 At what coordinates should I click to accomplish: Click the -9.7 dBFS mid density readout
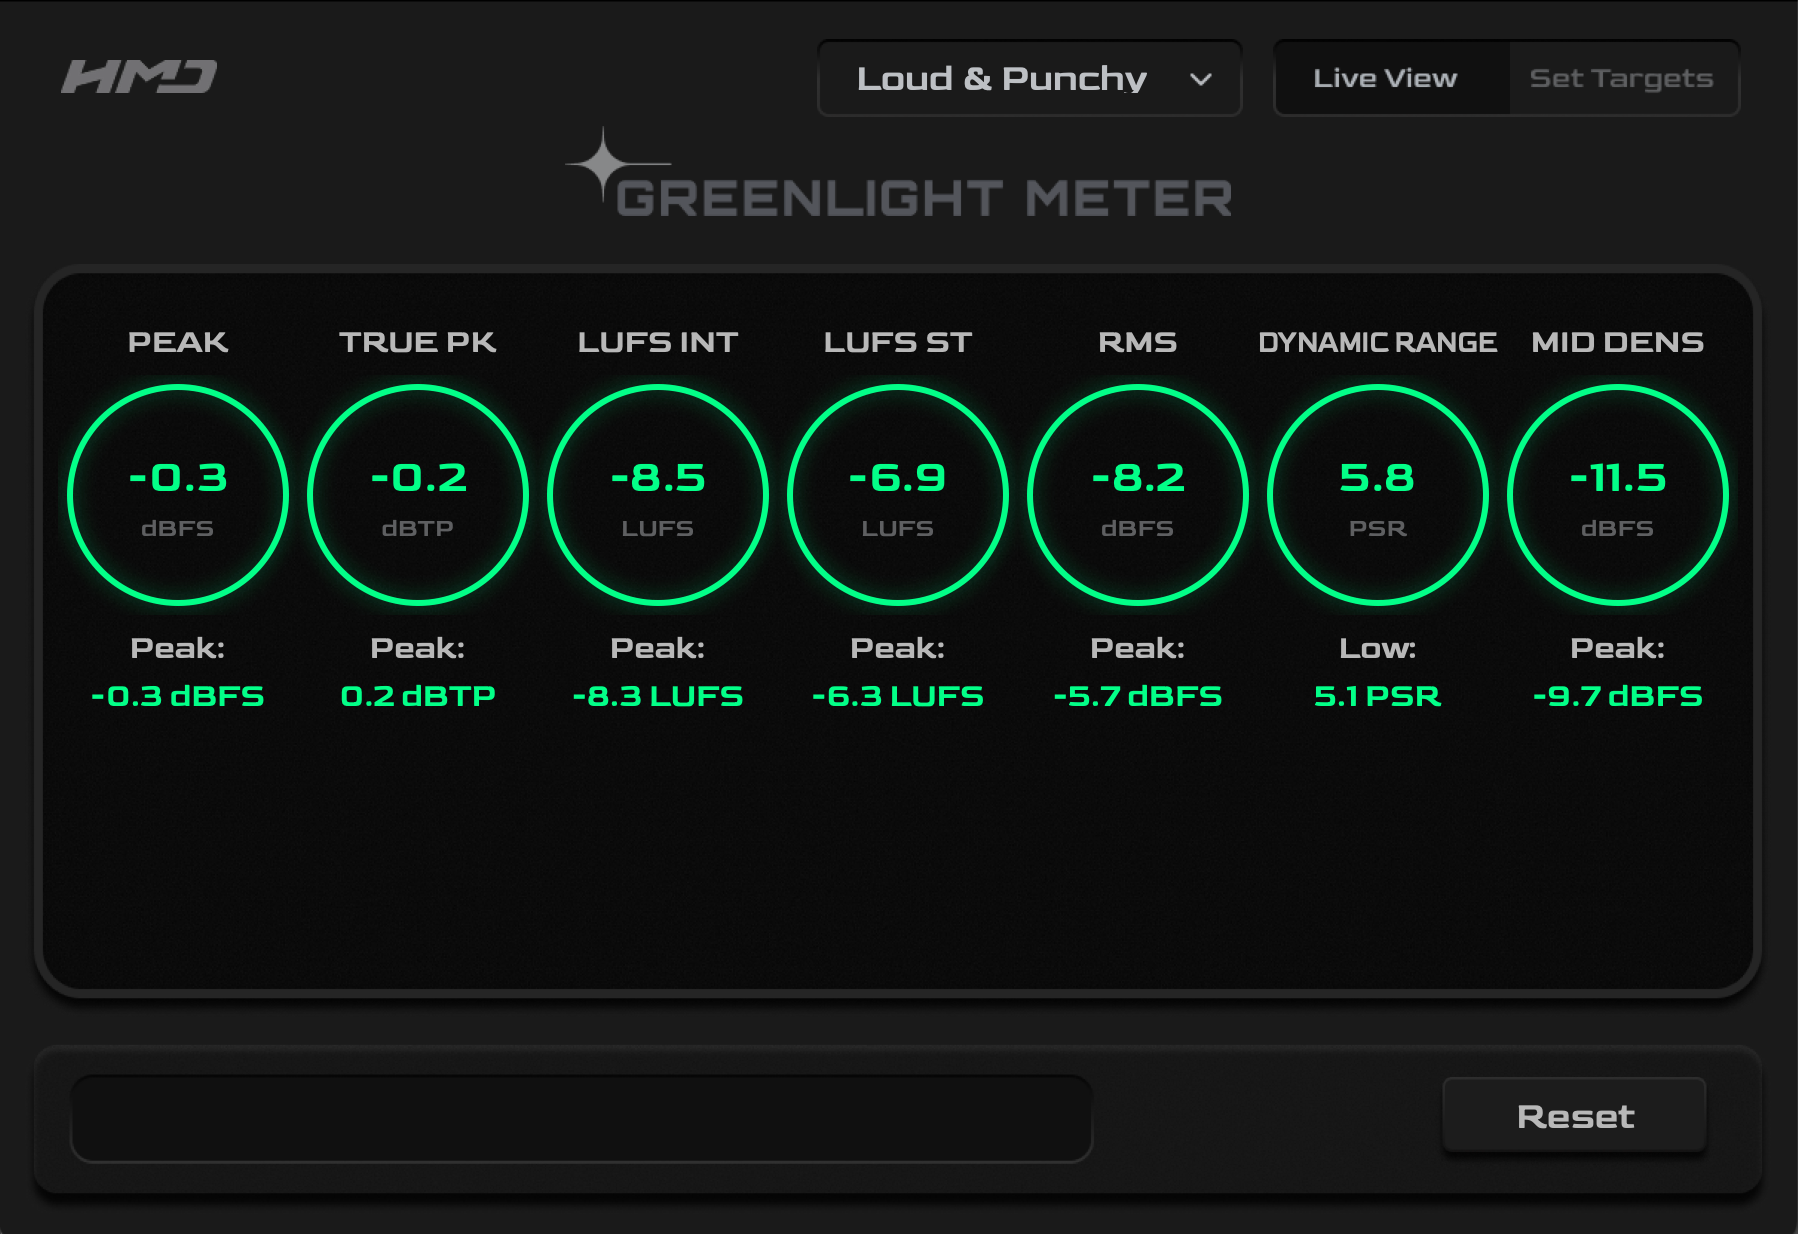point(1618,696)
